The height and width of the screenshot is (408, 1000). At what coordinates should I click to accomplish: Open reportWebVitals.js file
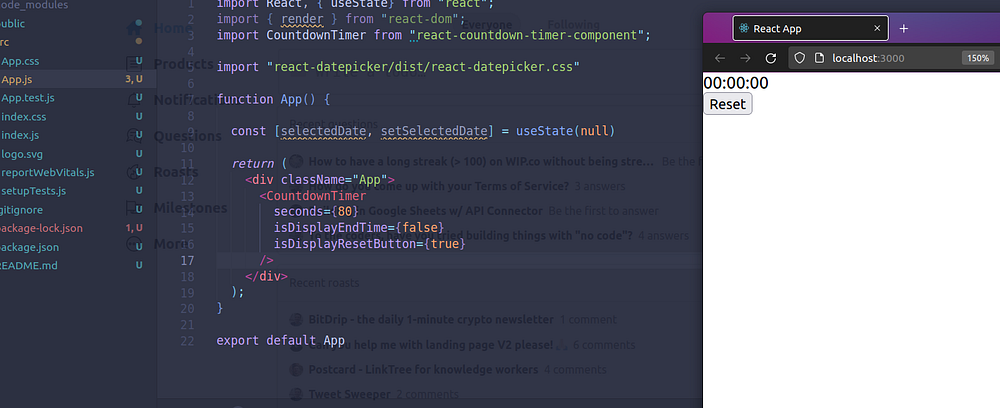coord(47,172)
